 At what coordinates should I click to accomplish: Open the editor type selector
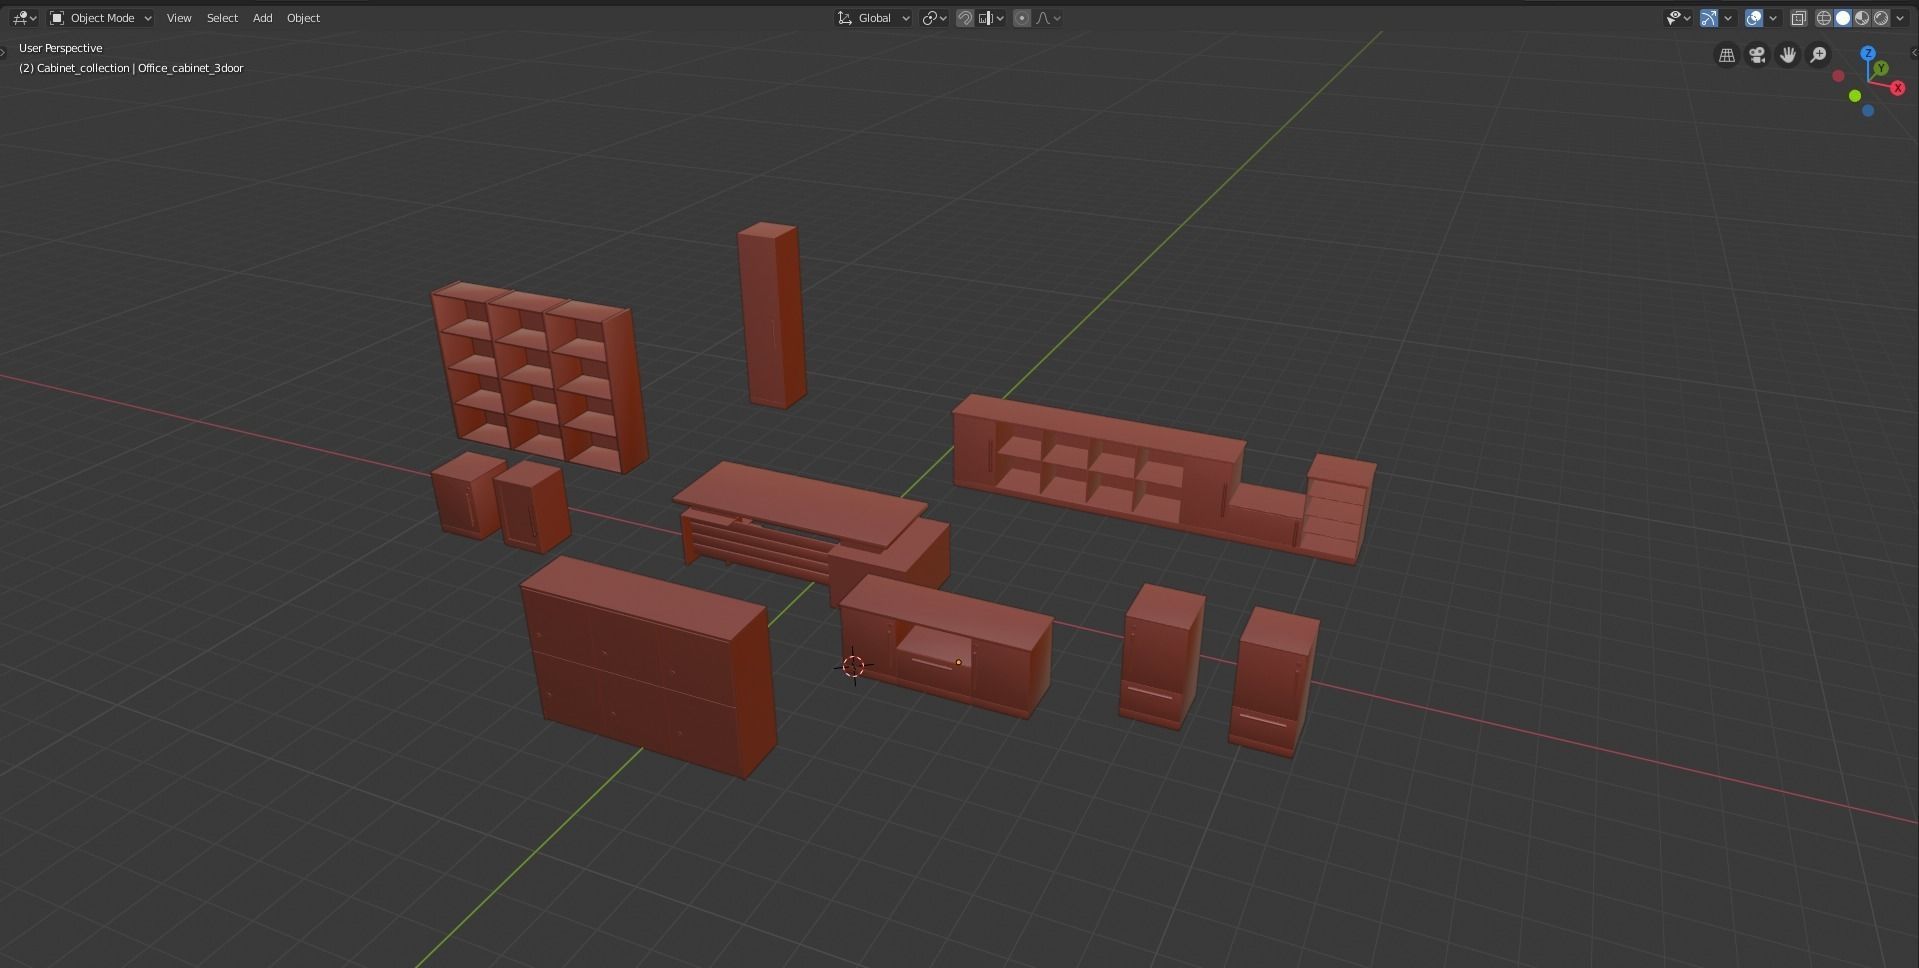pyautogui.click(x=24, y=18)
